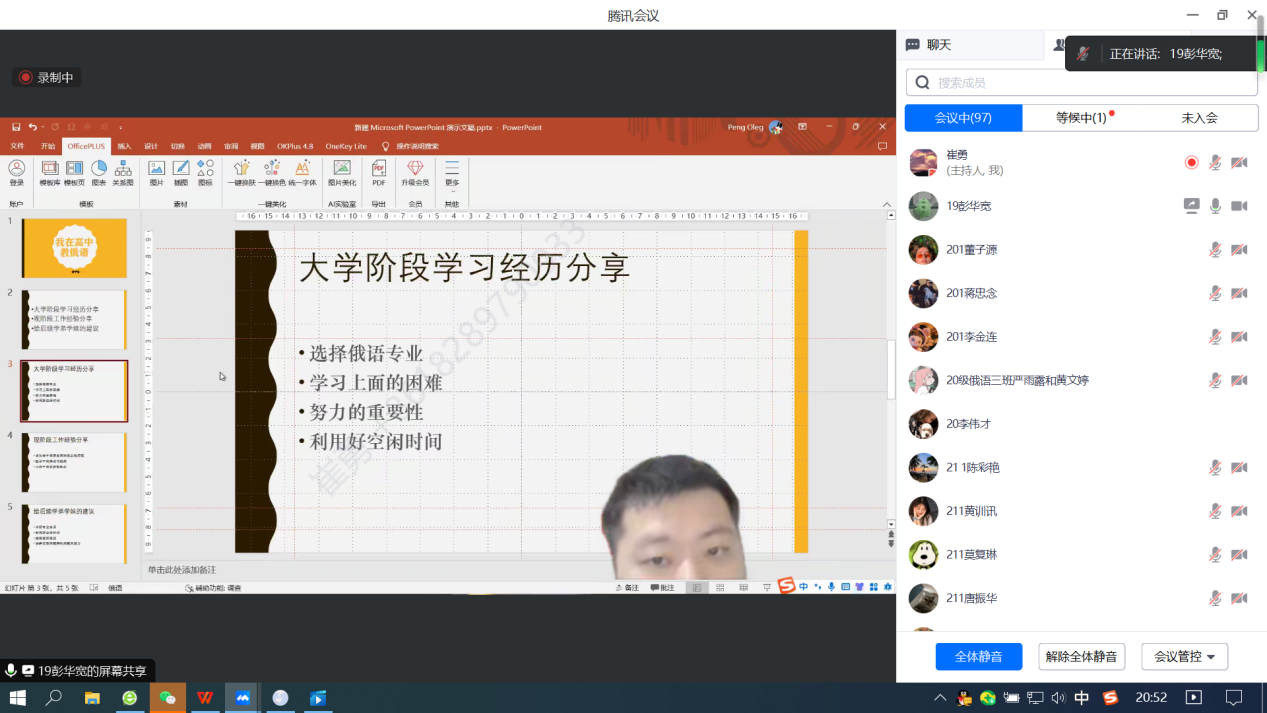Open WeChat from the Windows taskbar
This screenshot has width=1267, height=713.
click(x=167, y=698)
